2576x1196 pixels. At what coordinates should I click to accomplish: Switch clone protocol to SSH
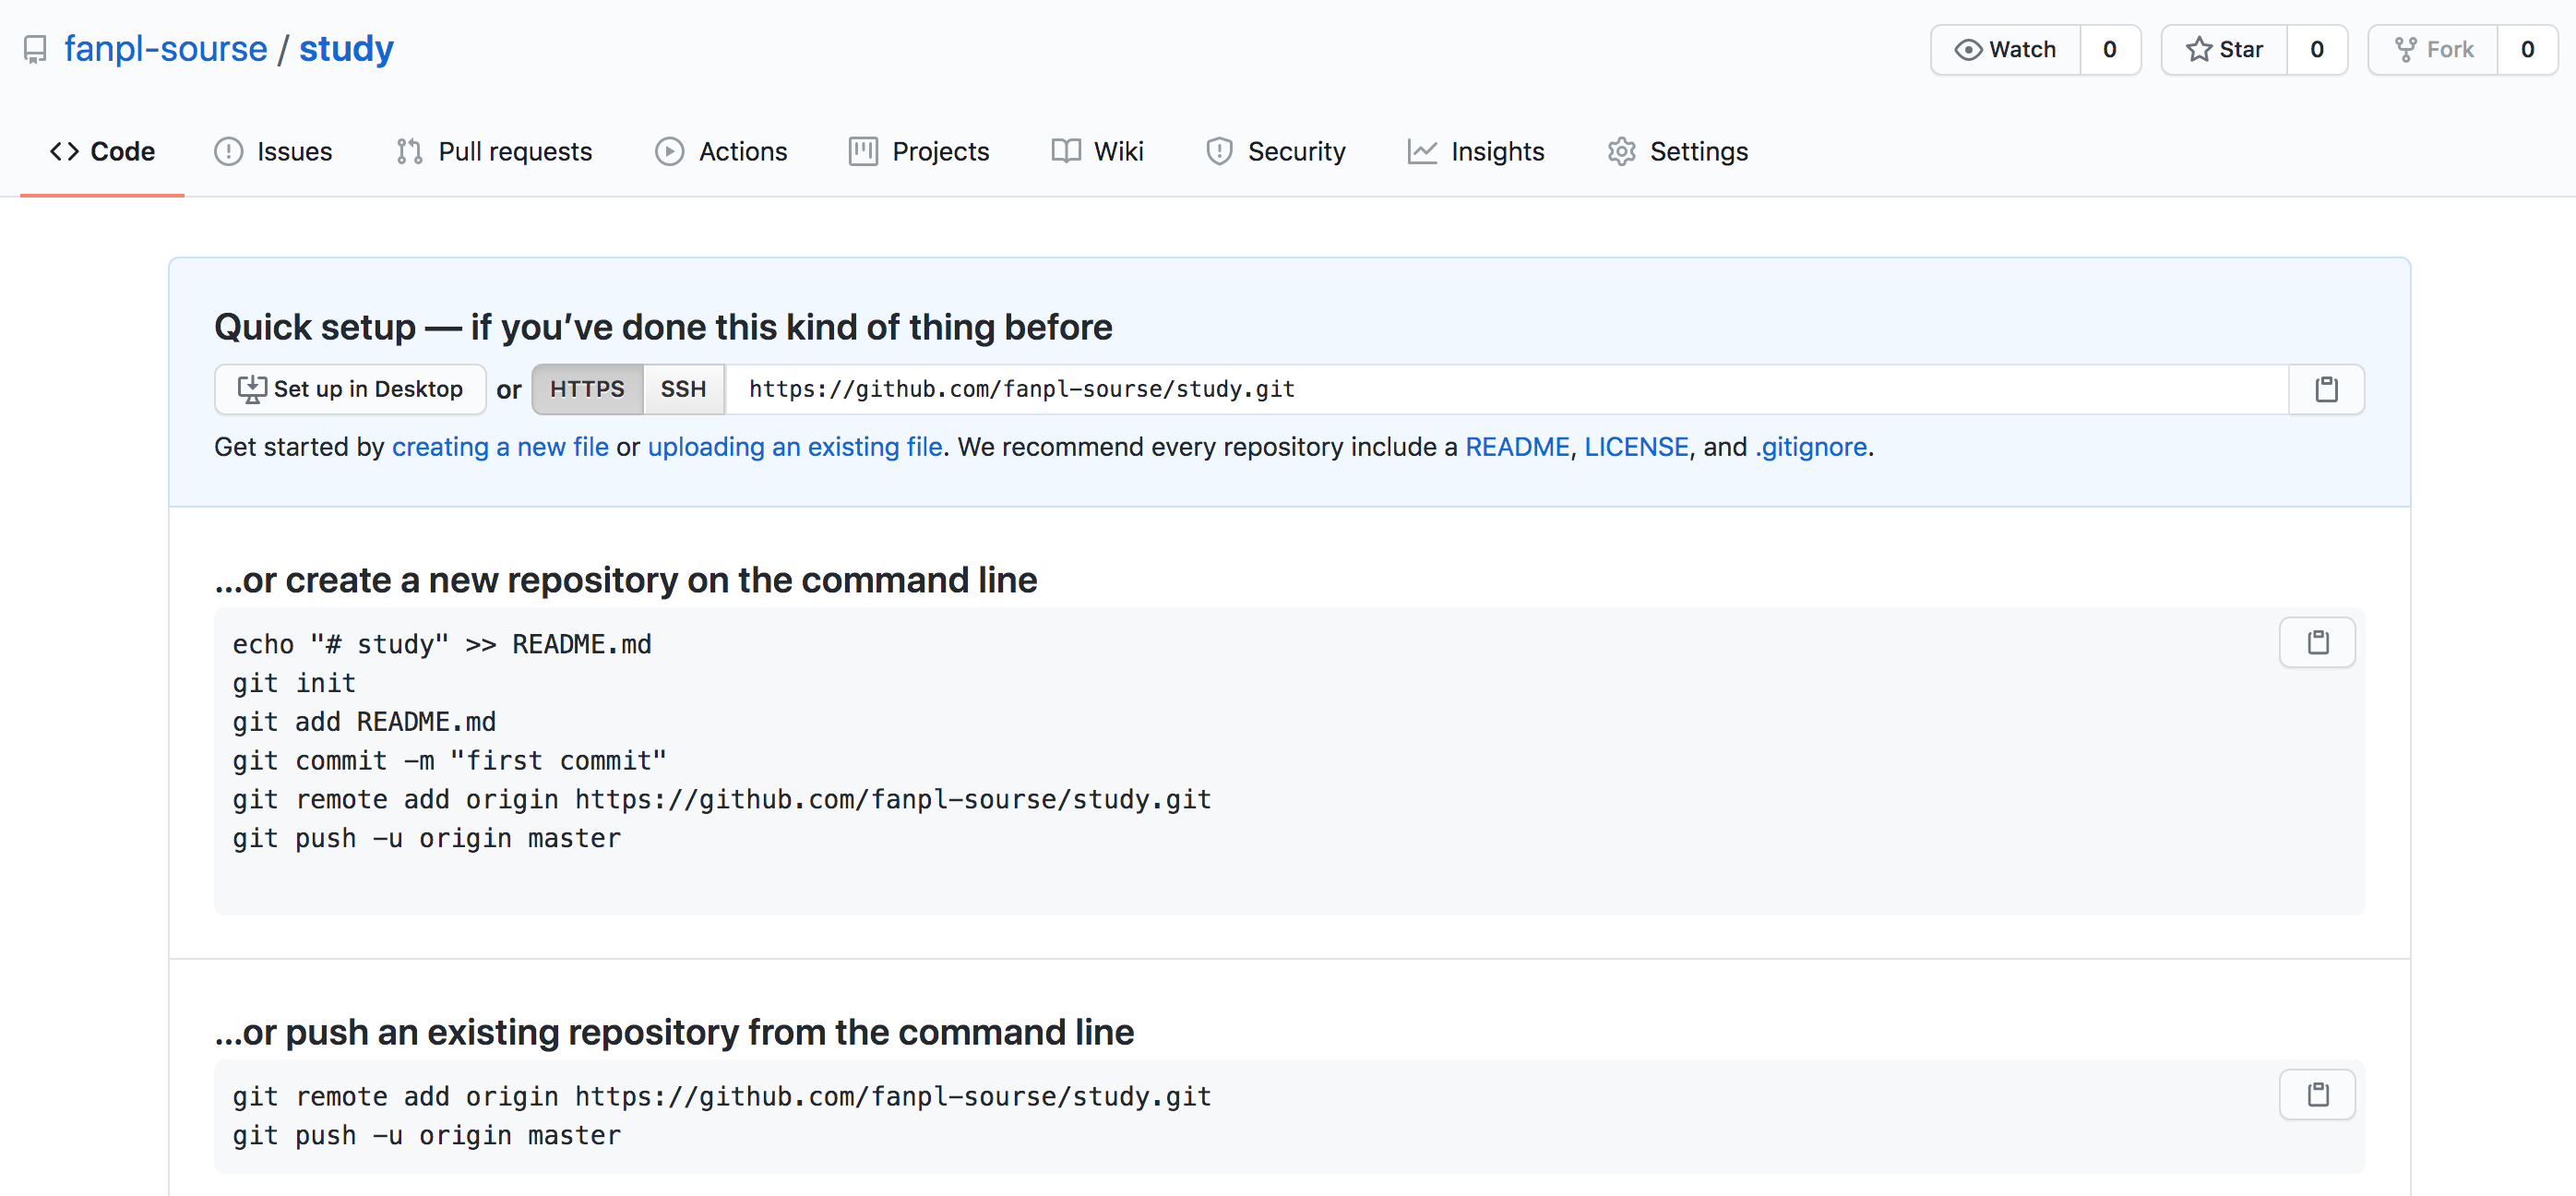coord(683,389)
